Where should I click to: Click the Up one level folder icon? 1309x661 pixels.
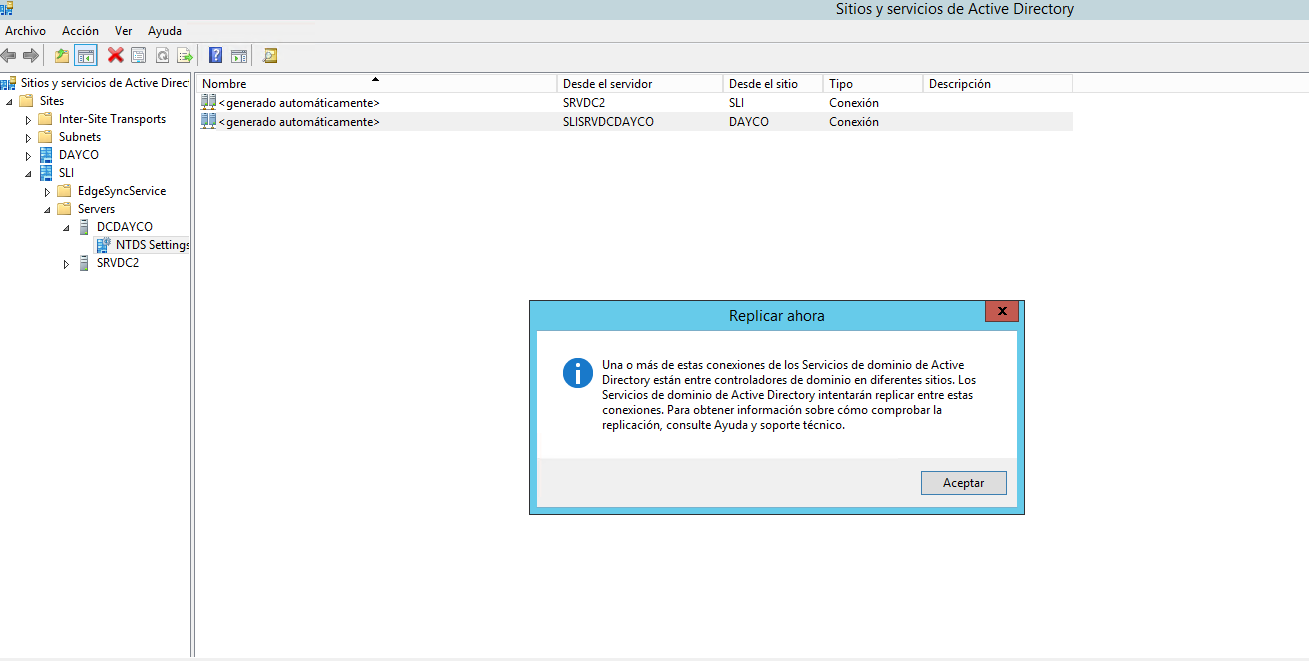coord(62,56)
